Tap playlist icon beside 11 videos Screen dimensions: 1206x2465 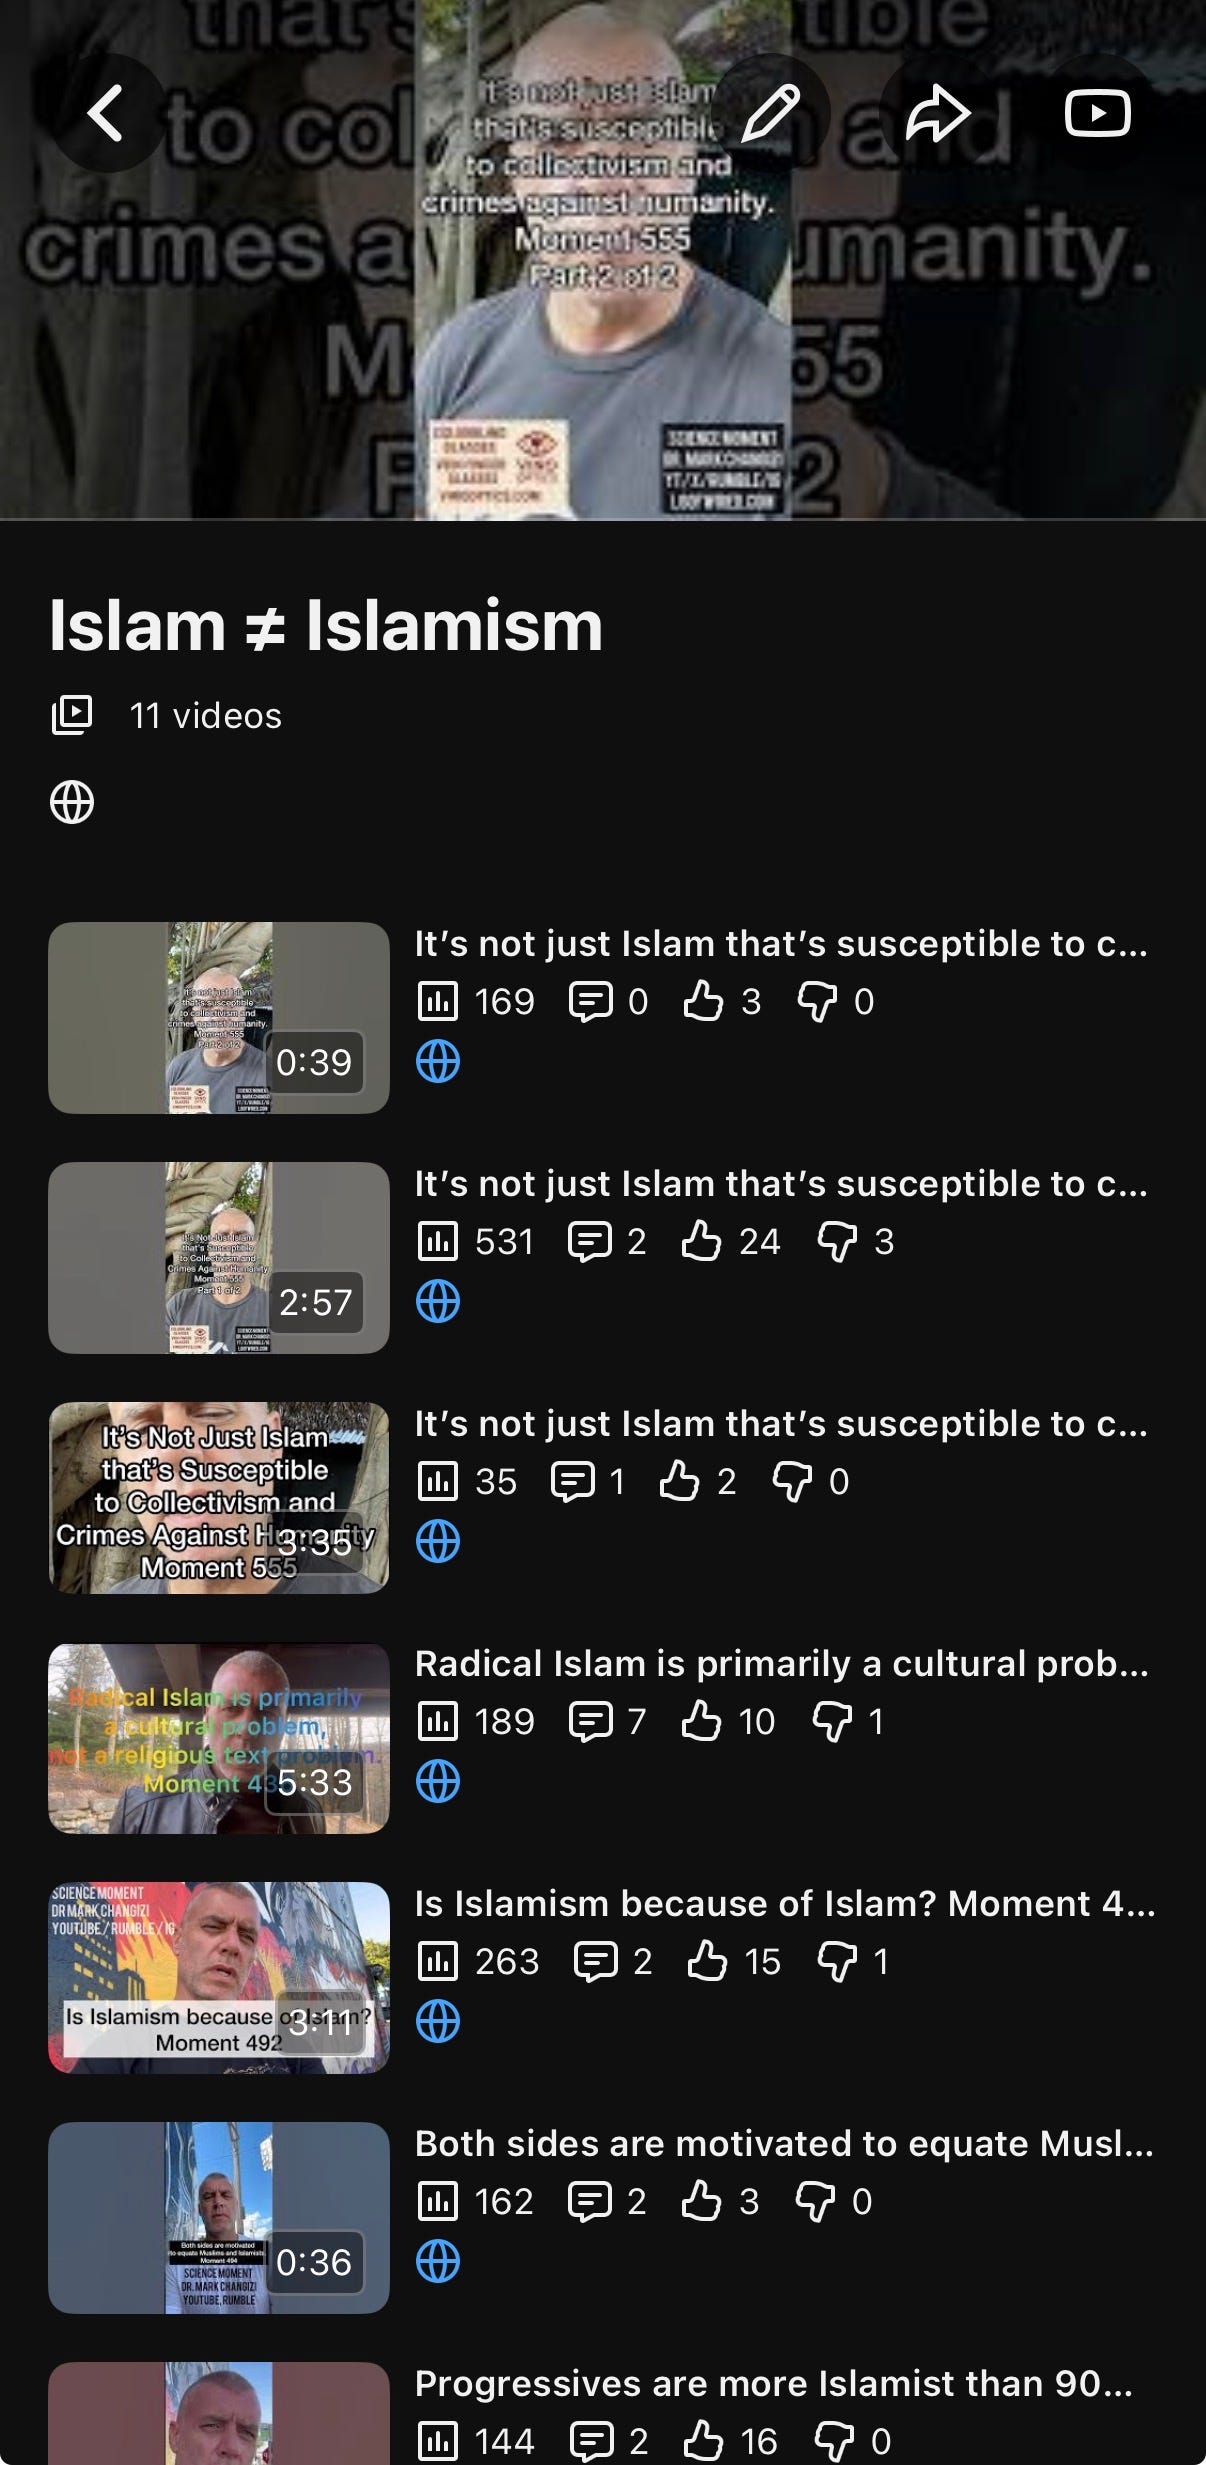pos(72,715)
